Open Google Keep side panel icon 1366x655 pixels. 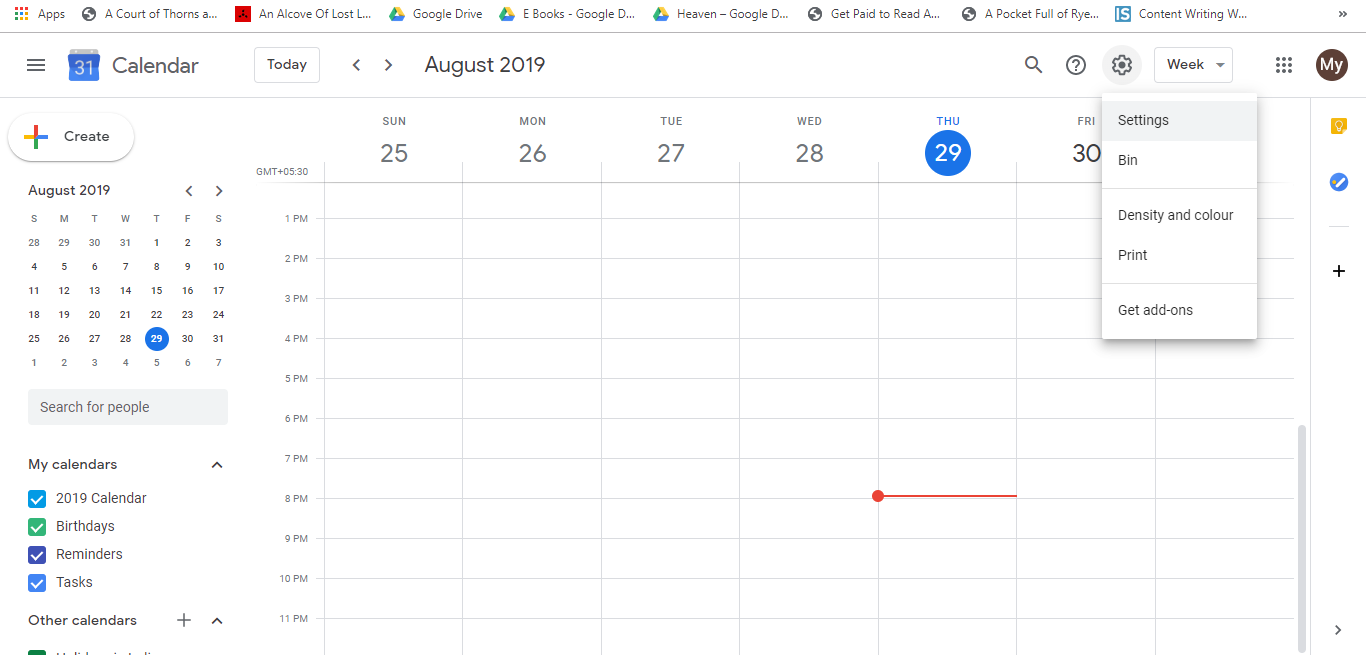click(1339, 126)
